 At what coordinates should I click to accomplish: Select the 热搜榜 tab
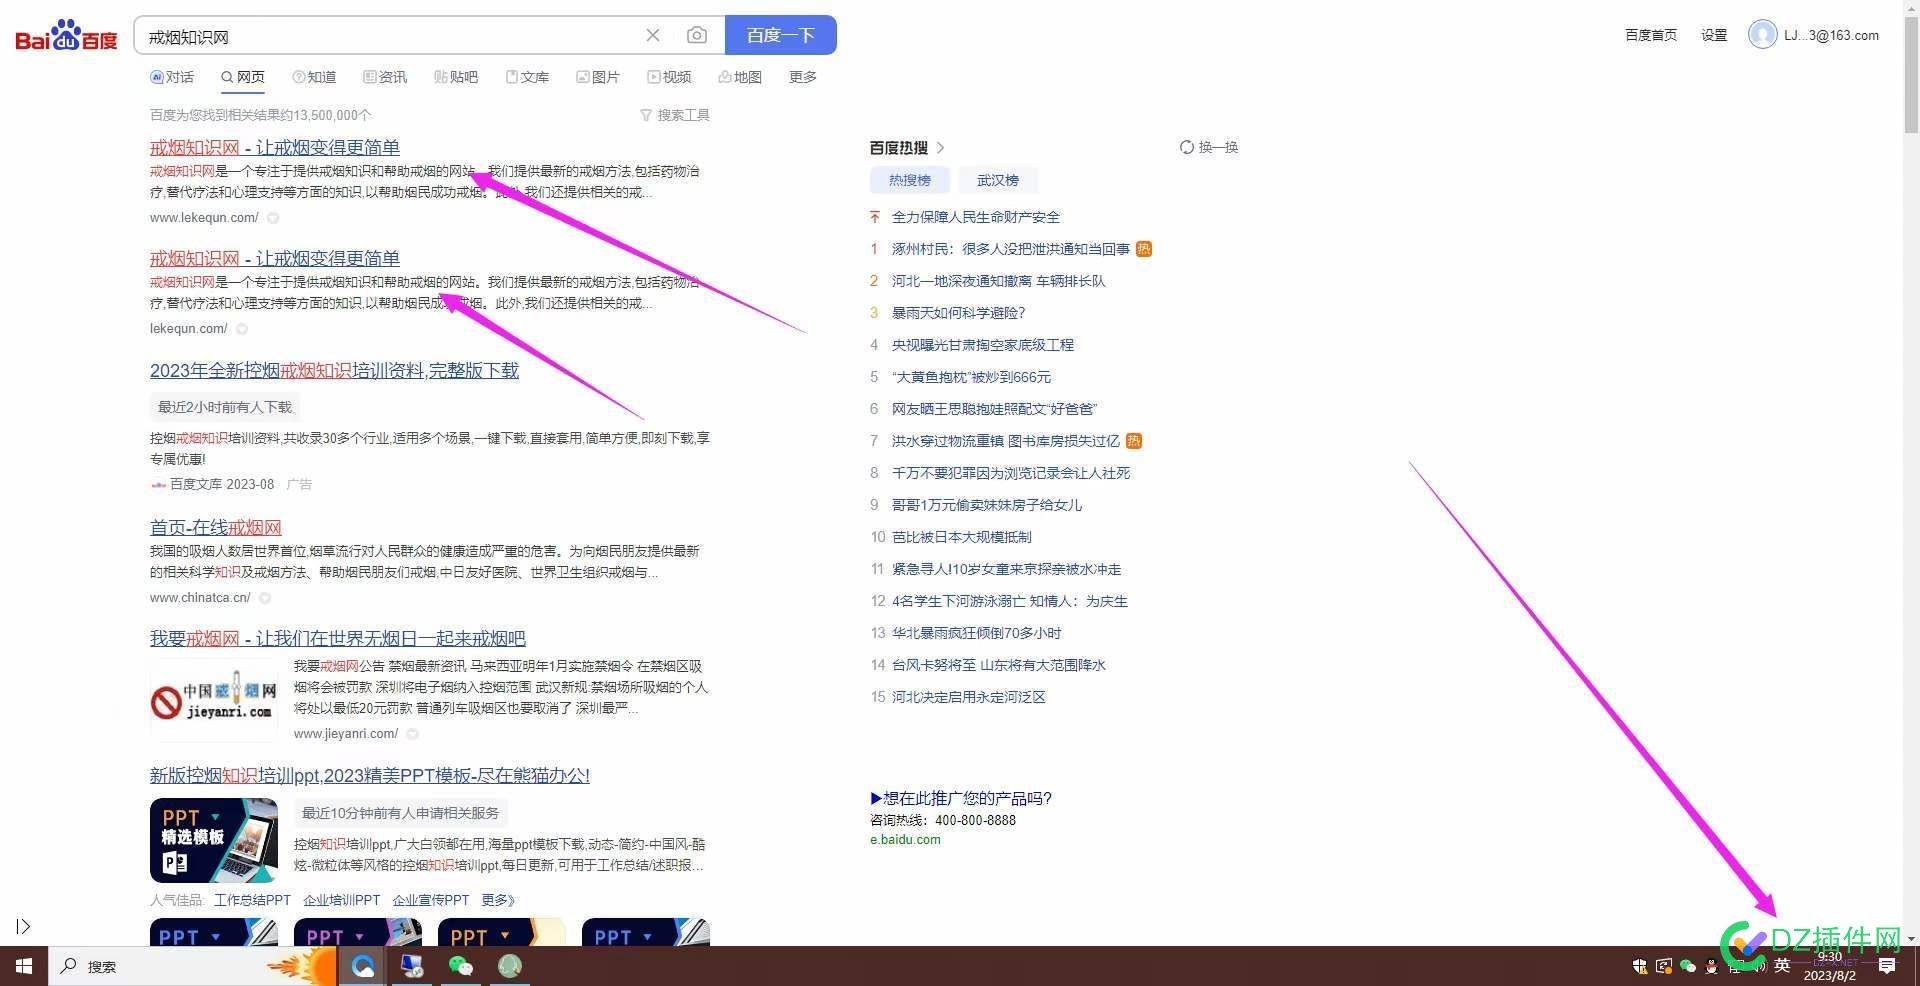point(910,180)
